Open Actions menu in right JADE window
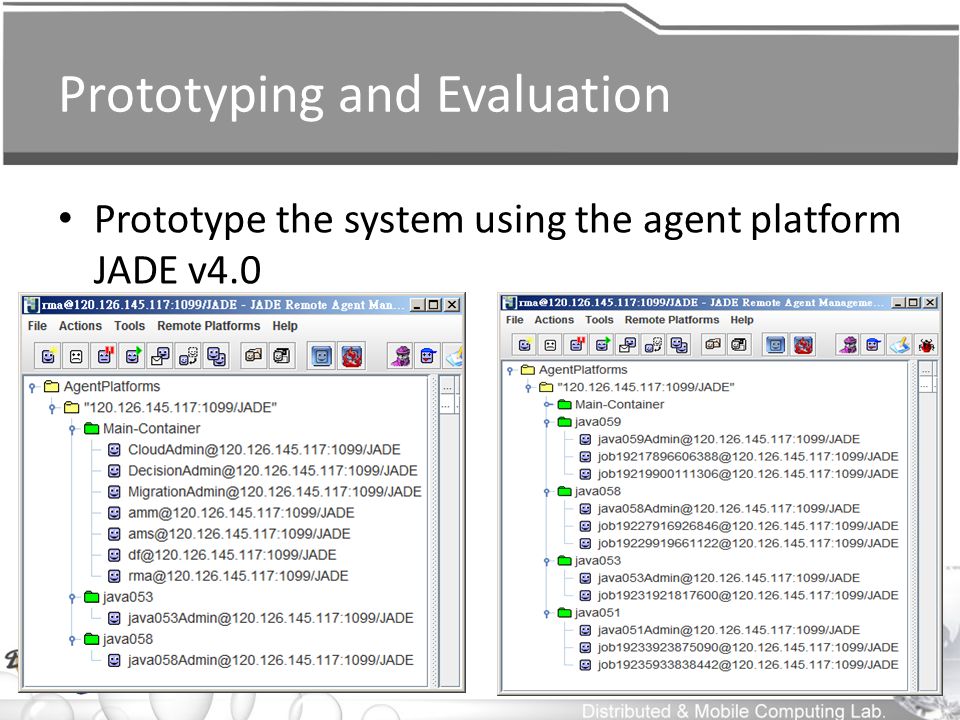960x720 pixels. (554, 320)
